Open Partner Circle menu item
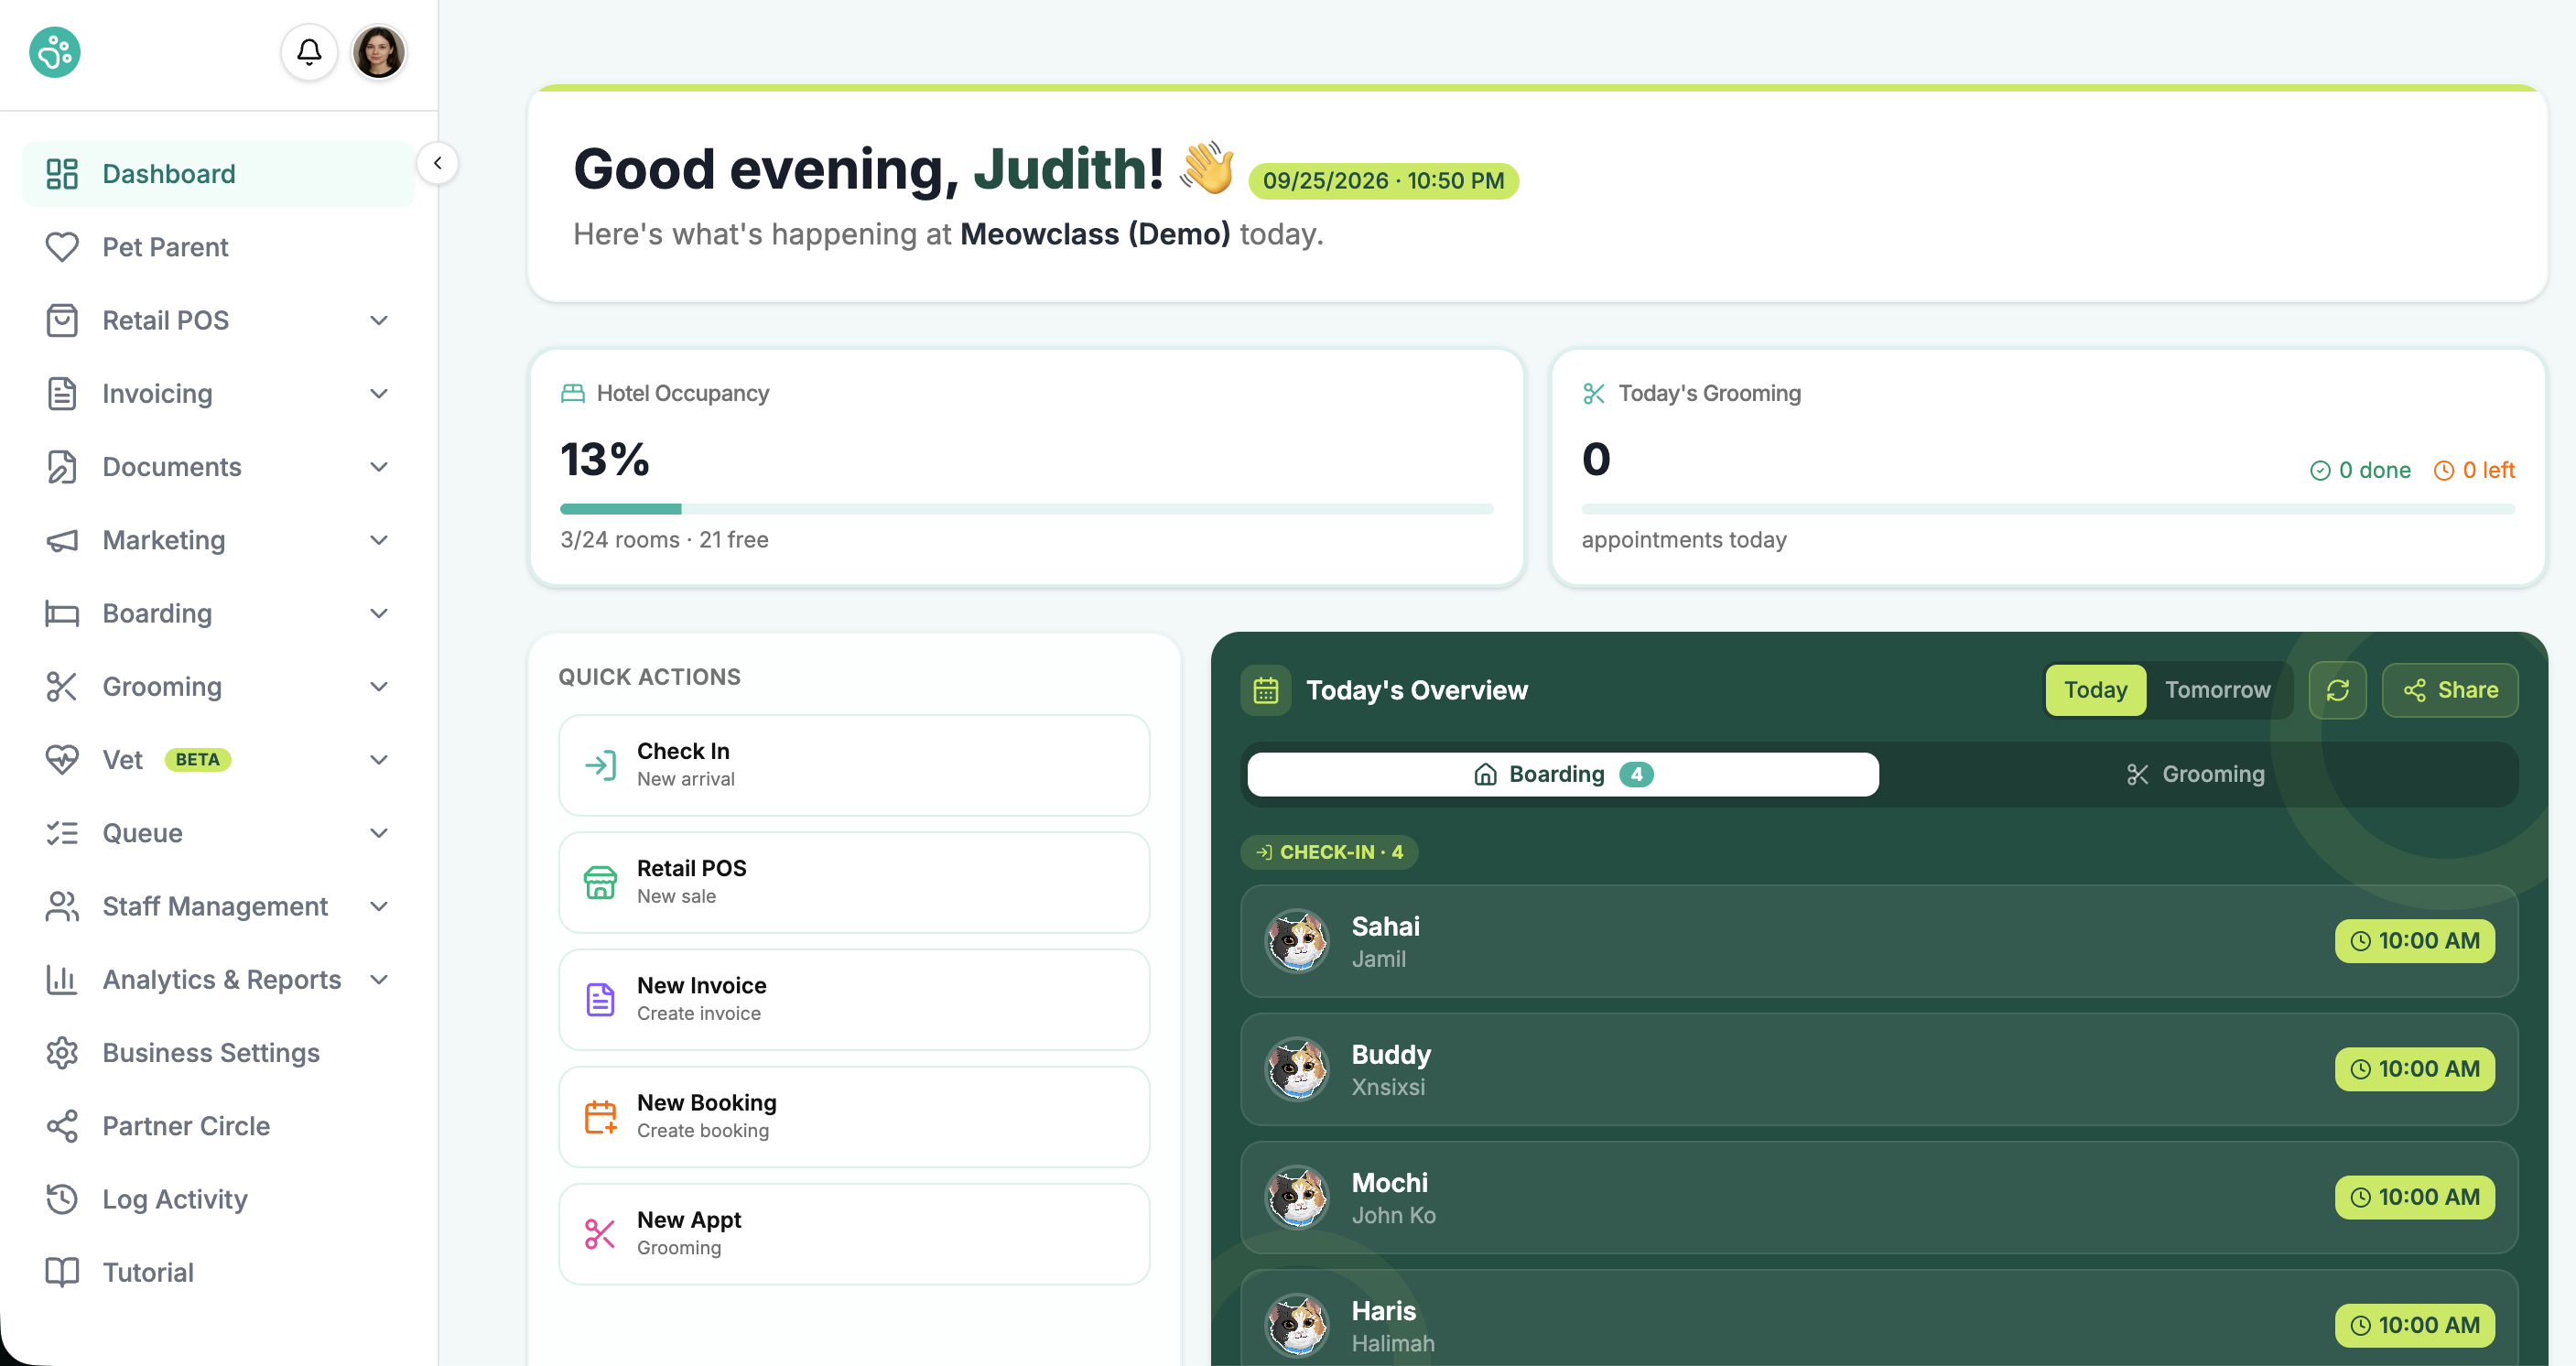2576x1366 pixels. tap(219, 1126)
